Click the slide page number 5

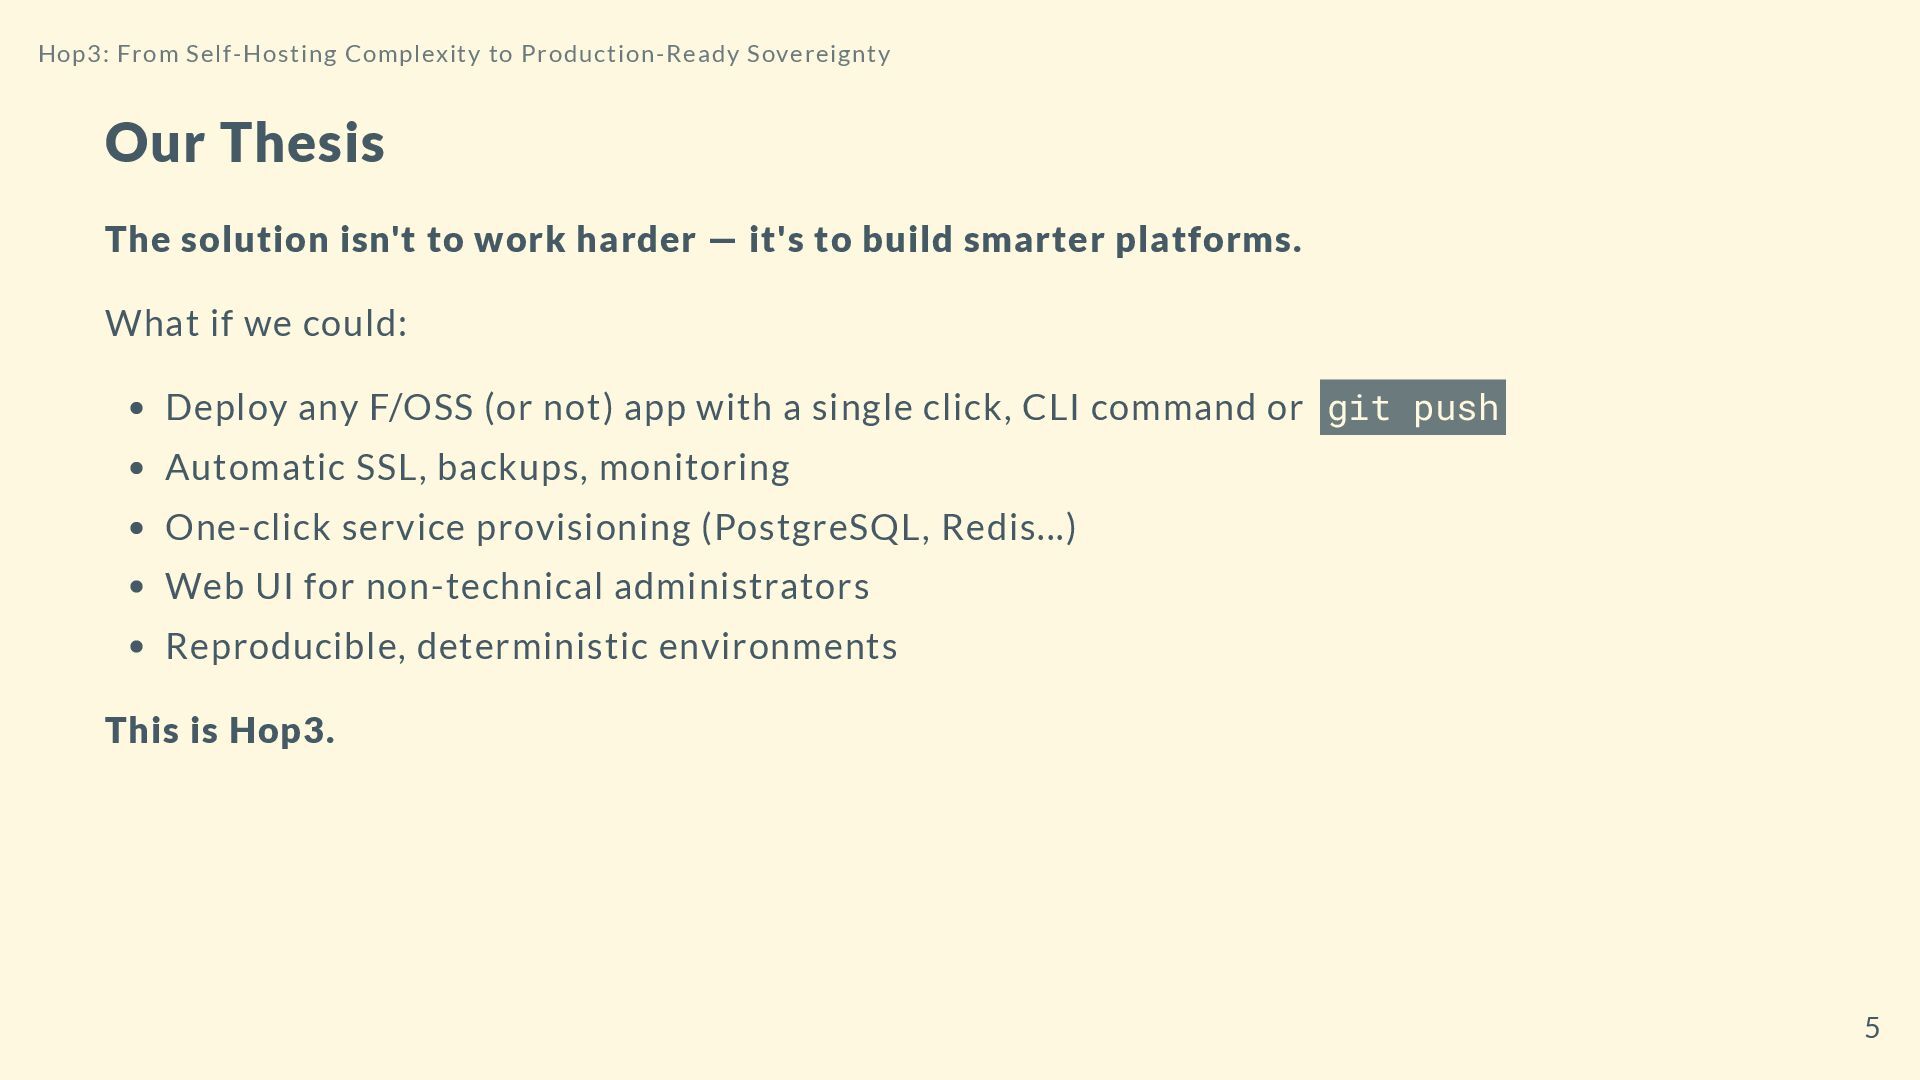point(1872,1028)
